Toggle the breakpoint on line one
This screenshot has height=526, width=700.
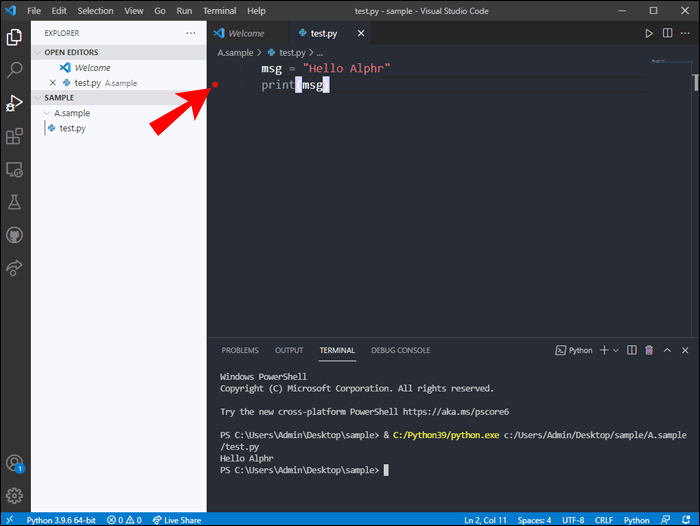[x=215, y=69]
